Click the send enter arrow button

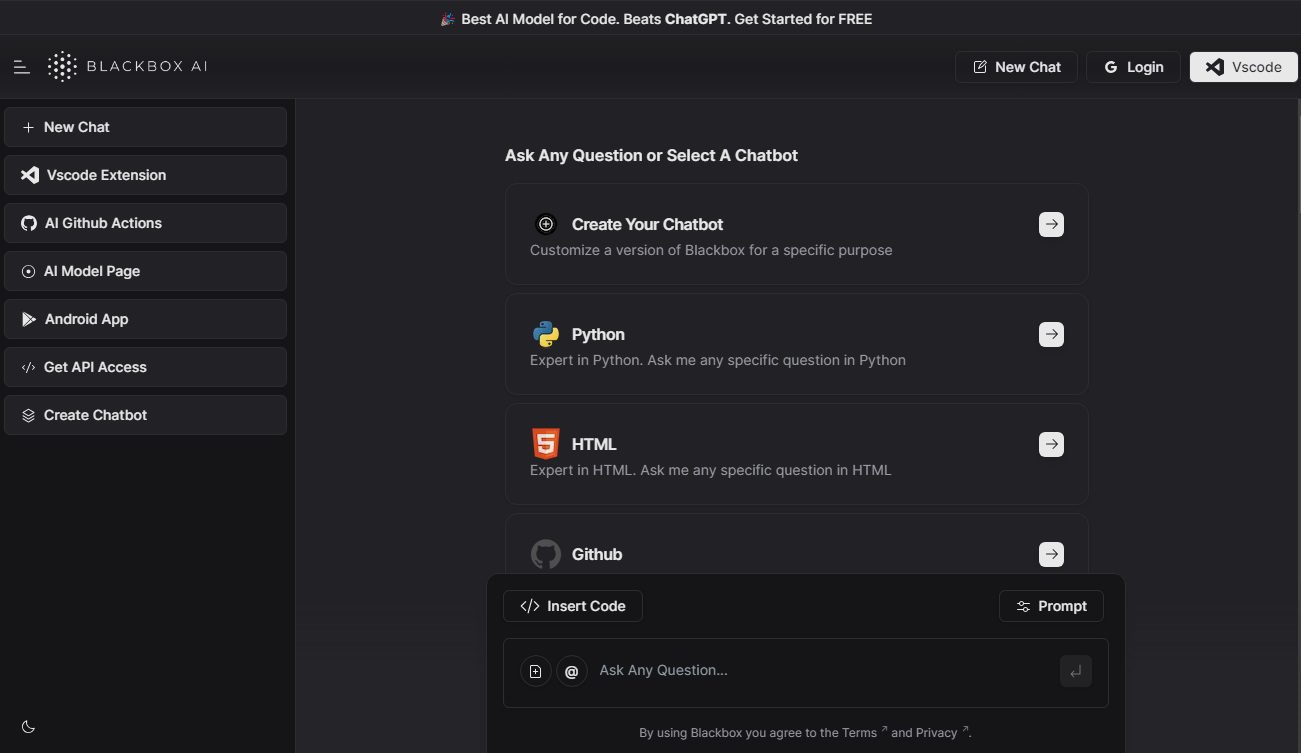pos(1076,672)
